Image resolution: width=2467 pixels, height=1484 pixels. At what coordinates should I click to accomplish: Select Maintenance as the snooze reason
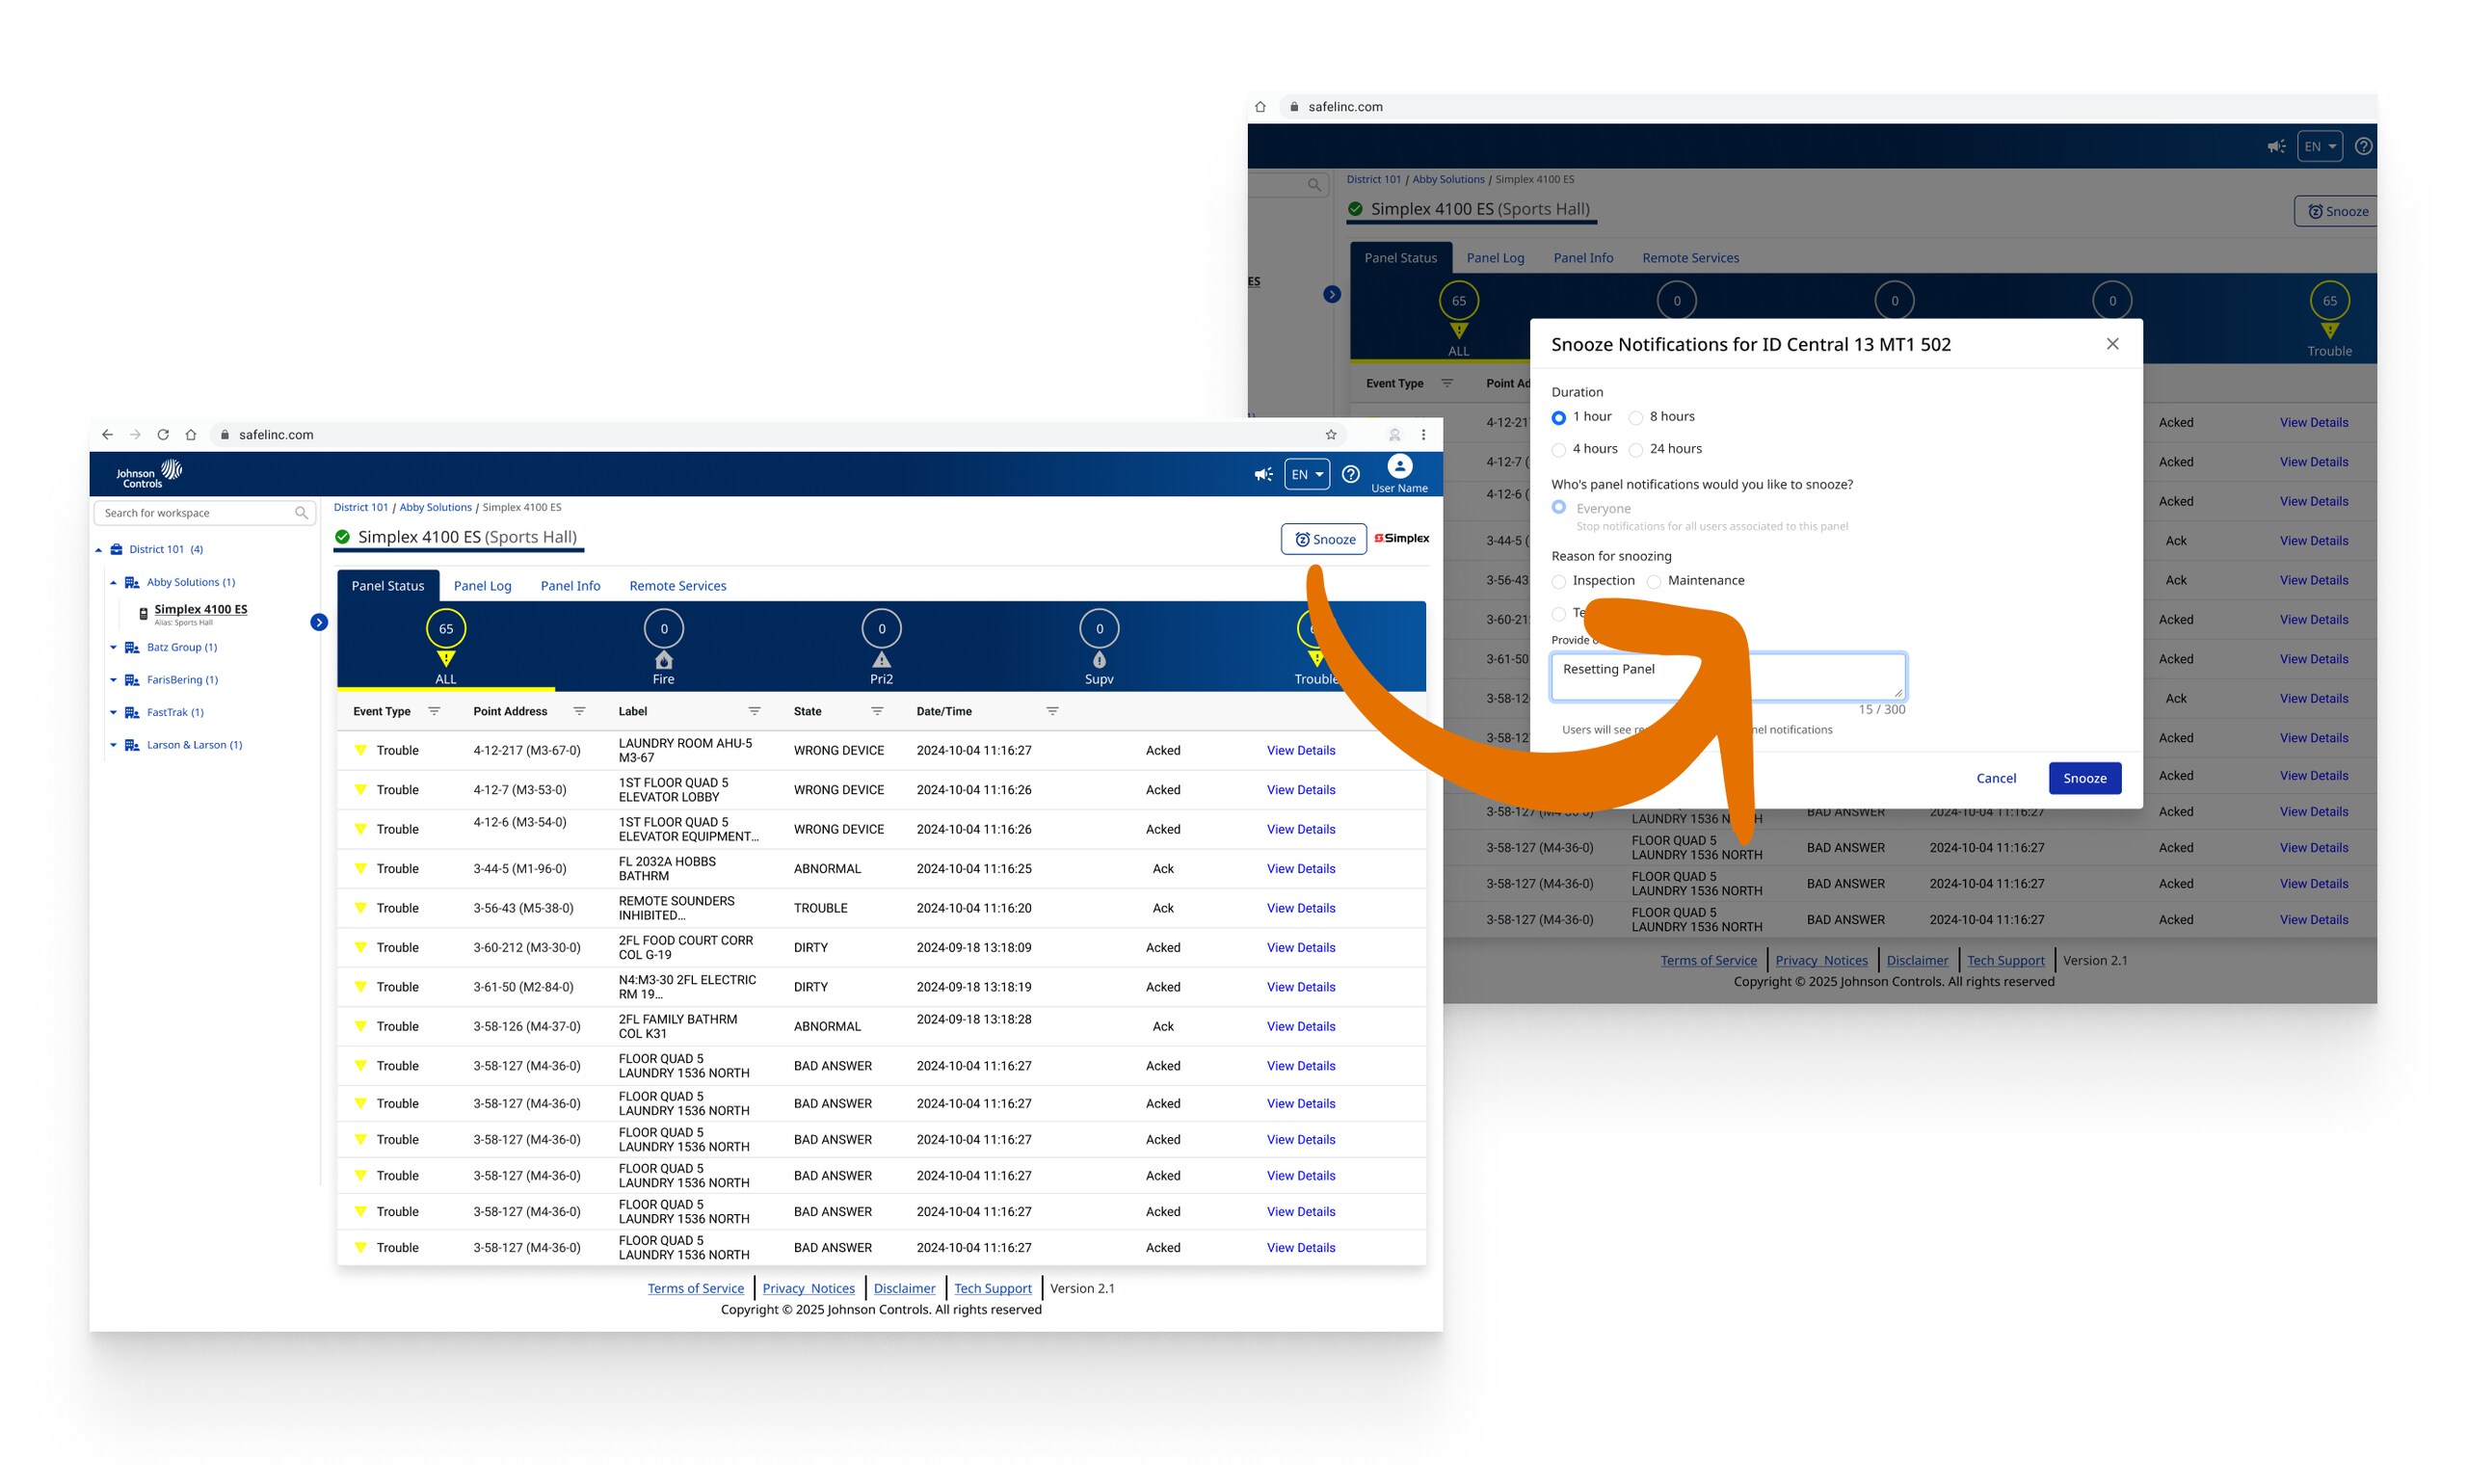pos(1654,582)
